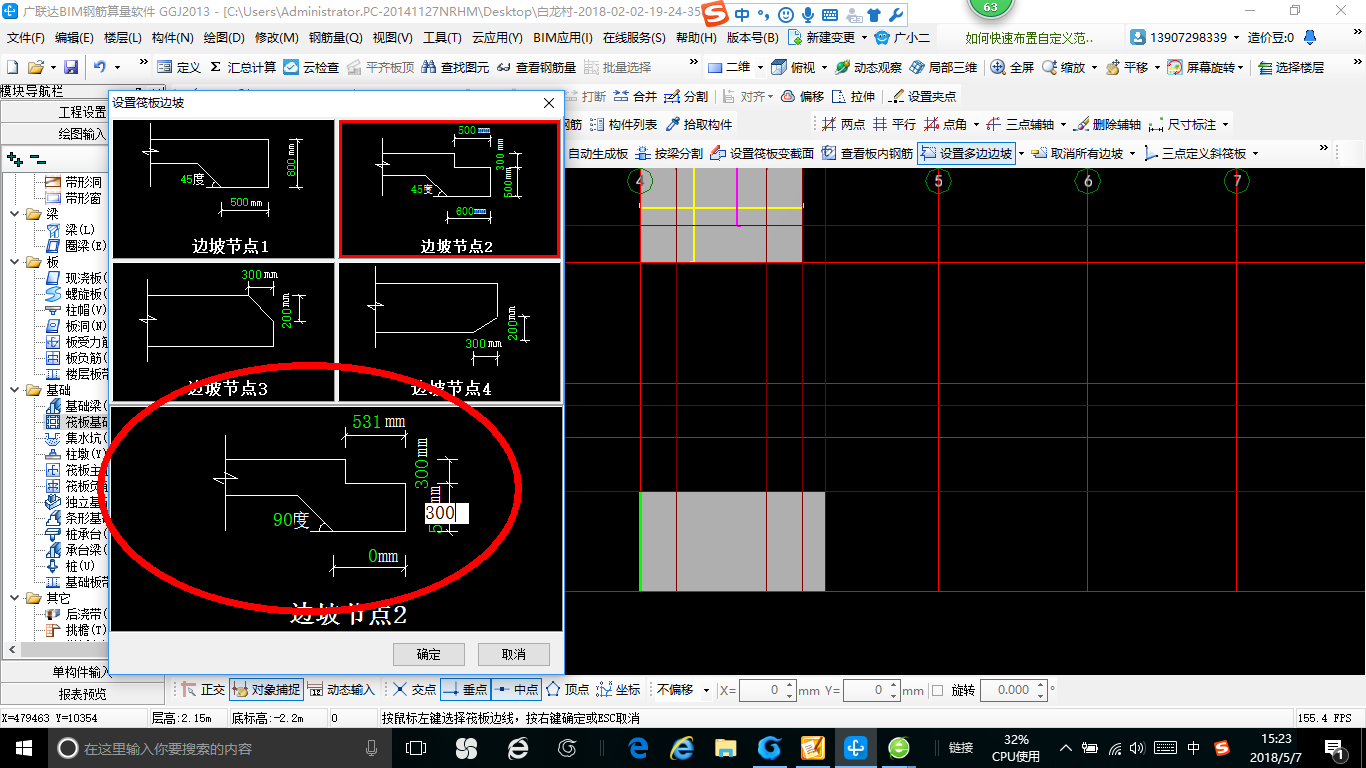
Task: Open 工程设置 project settings panel
Action: (x=83, y=111)
